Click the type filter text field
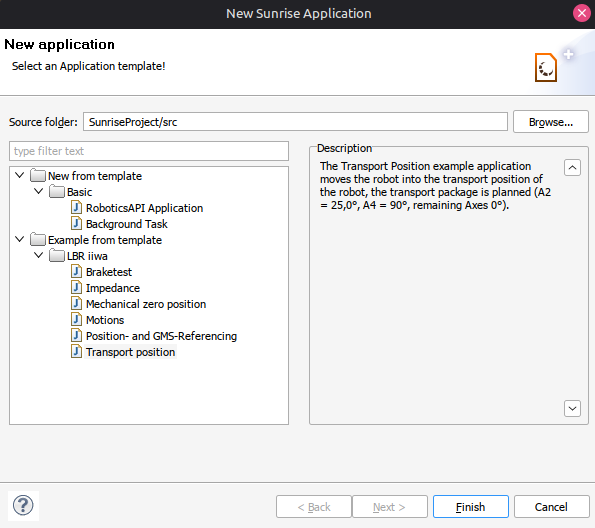 (x=149, y=151)
